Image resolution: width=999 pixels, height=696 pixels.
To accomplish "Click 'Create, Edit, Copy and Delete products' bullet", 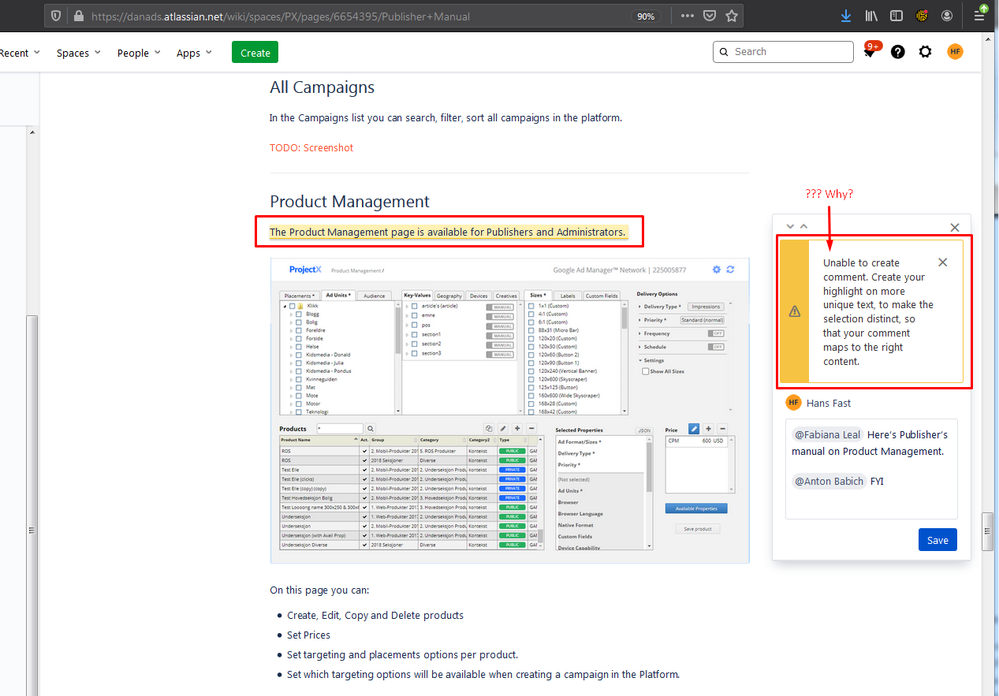I will [x=375, y=615].
